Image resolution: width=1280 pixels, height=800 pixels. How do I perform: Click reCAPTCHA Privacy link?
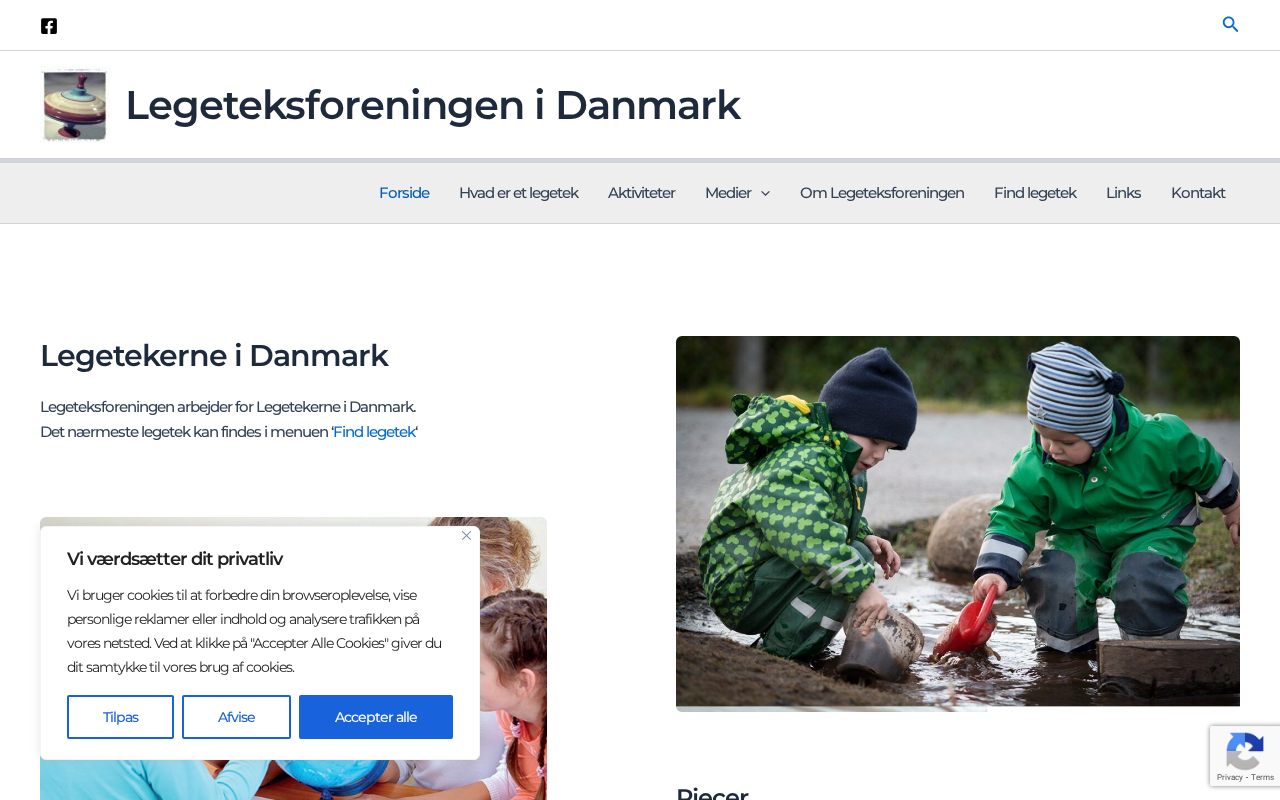(1229, 777)
